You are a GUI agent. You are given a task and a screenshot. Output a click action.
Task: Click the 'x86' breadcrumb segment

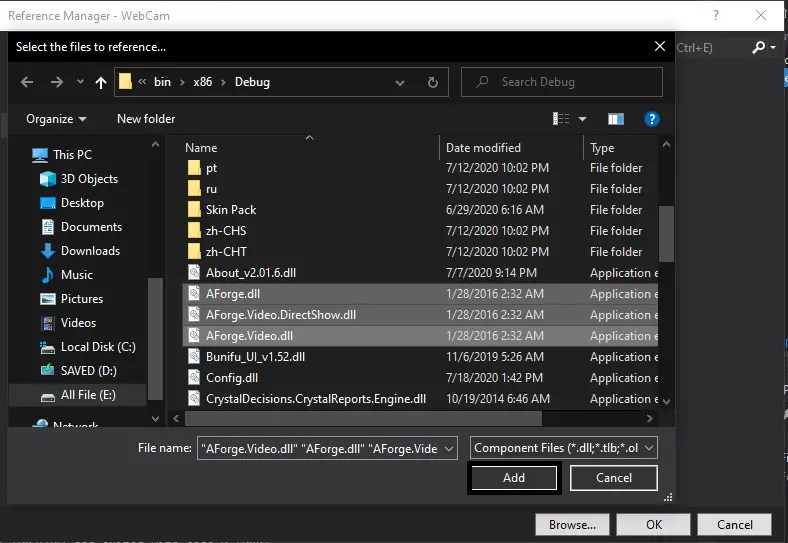203,82
